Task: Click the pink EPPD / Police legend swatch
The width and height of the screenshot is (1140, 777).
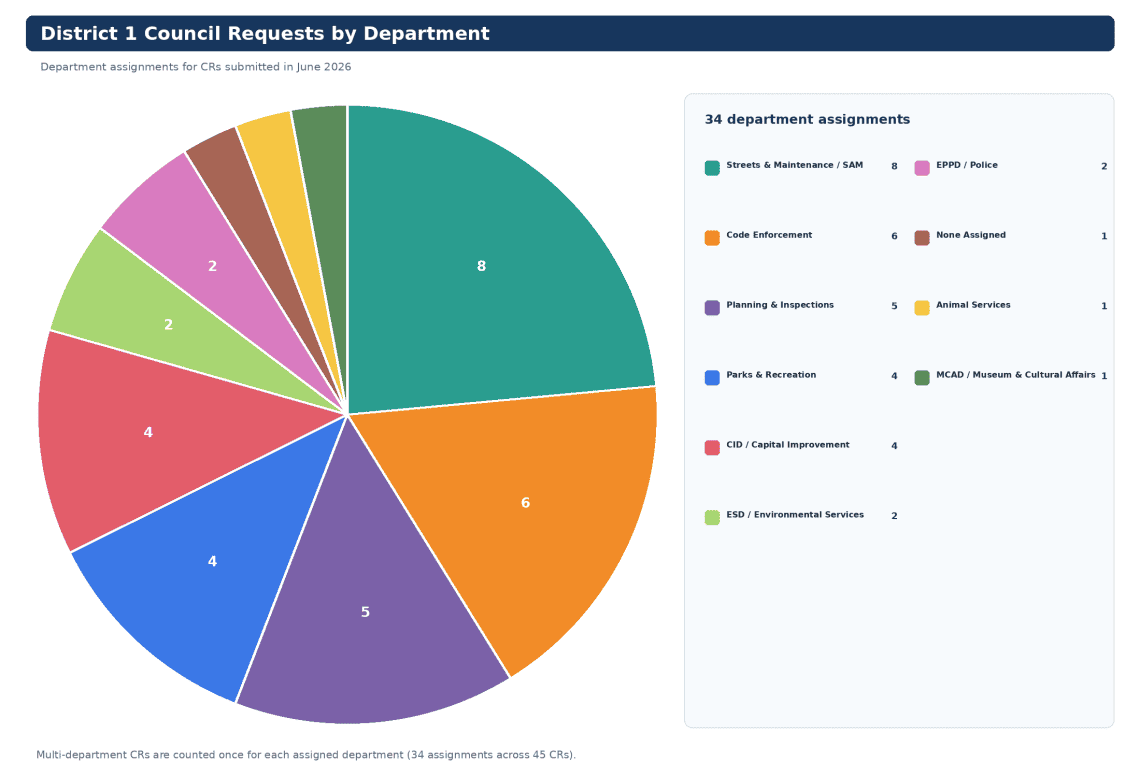Action: pos(922,168)
